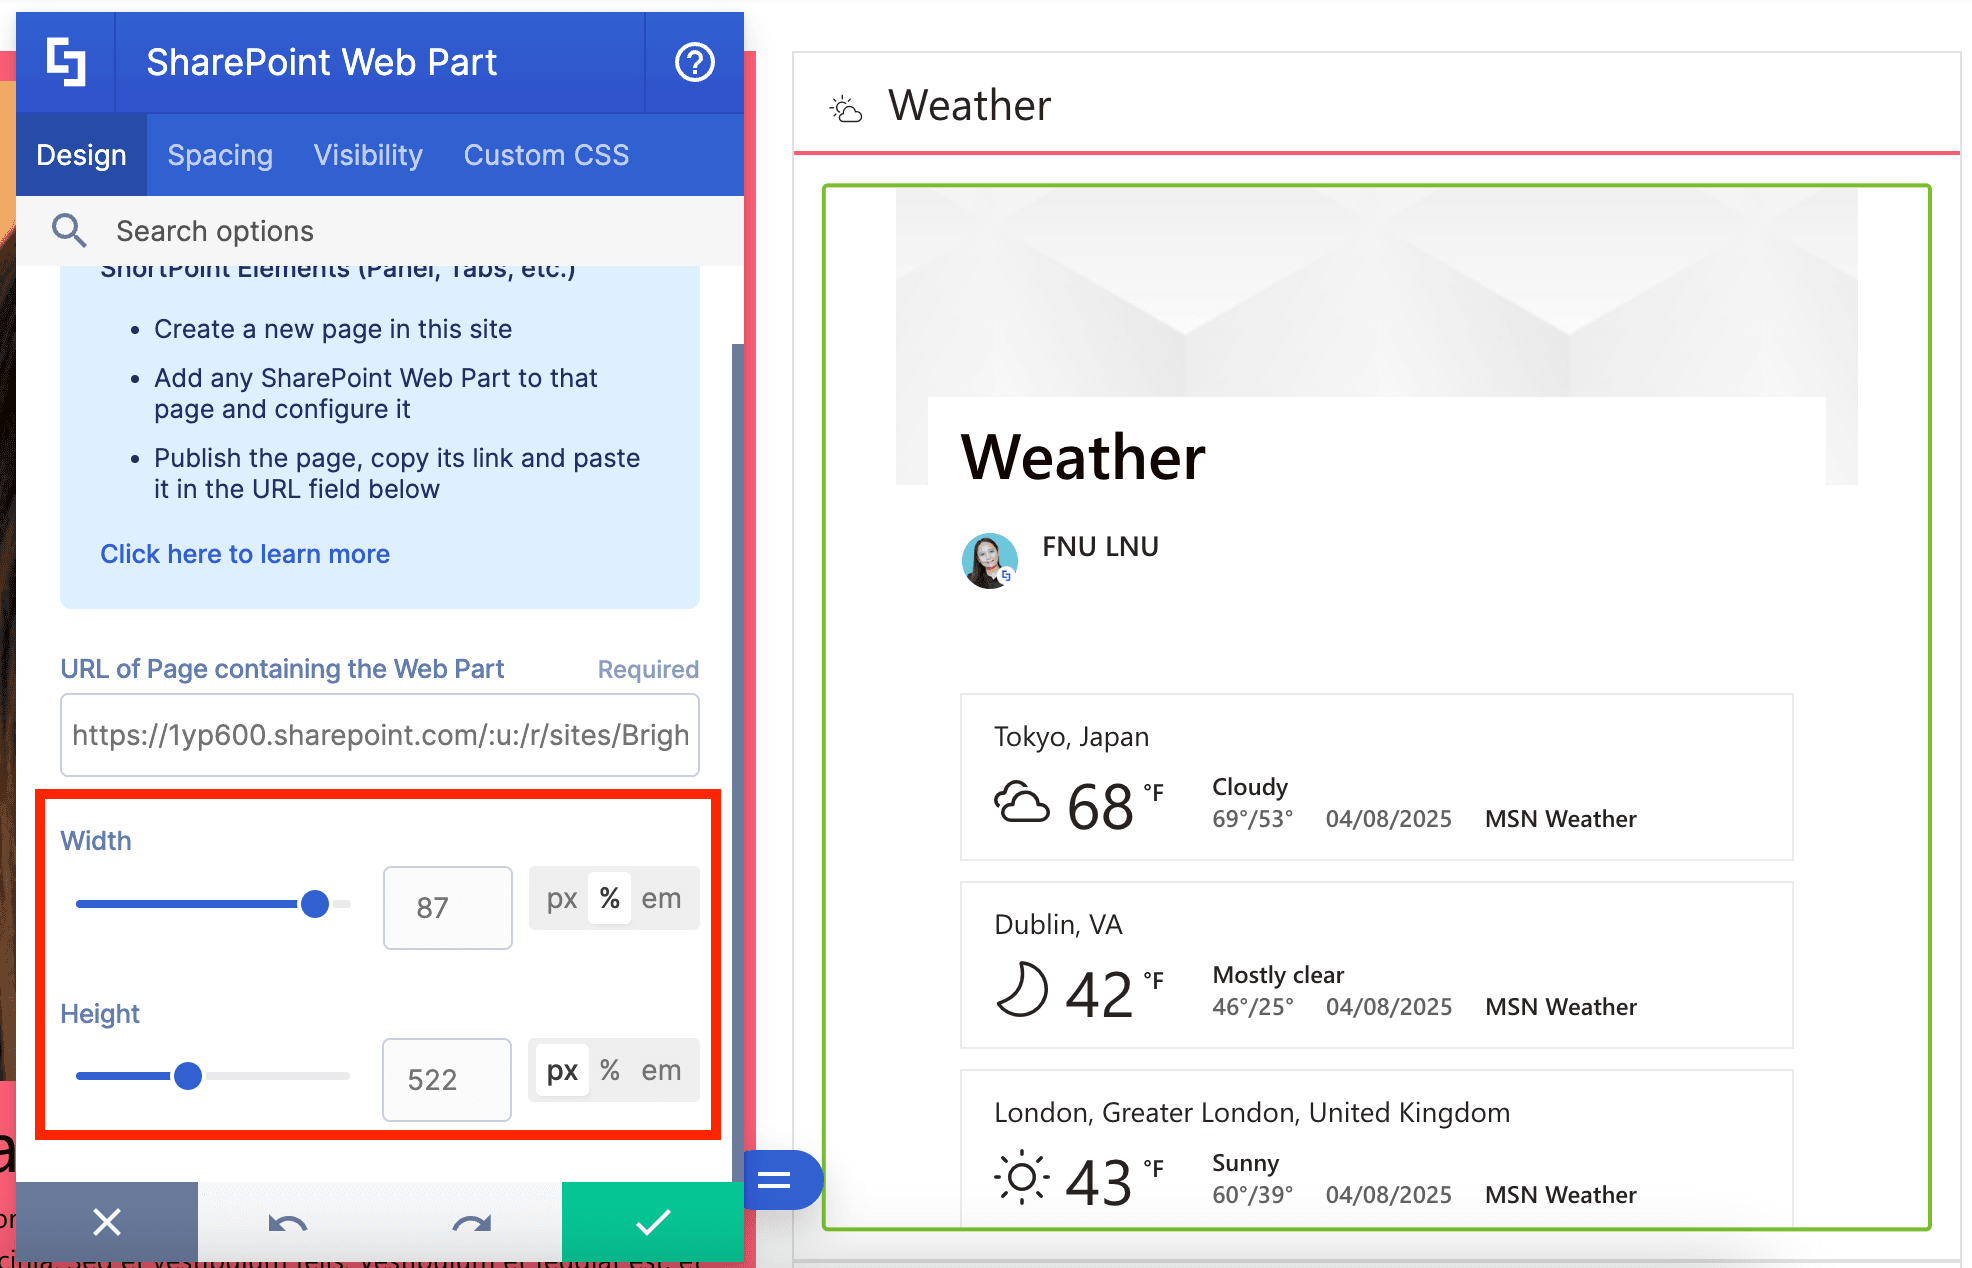Open the Visibility tab

[x=368, y=155]
